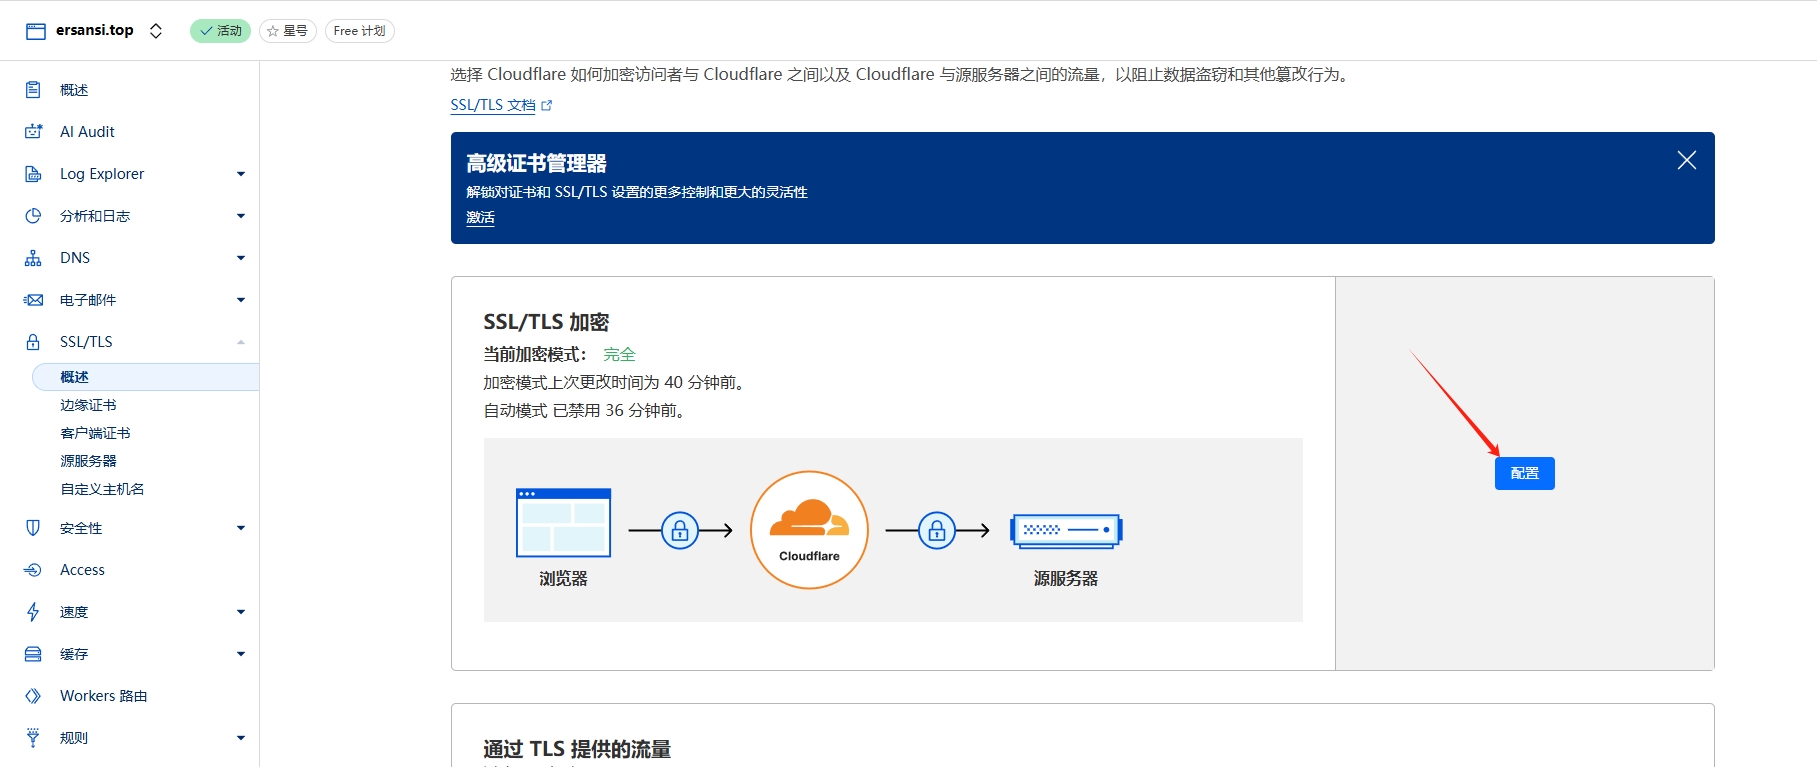The height and width of the screenshot is (767, 1817).
Task: Click the SSL/TLS lock icon
Action: pyautogui.click(x=33, y=342)
